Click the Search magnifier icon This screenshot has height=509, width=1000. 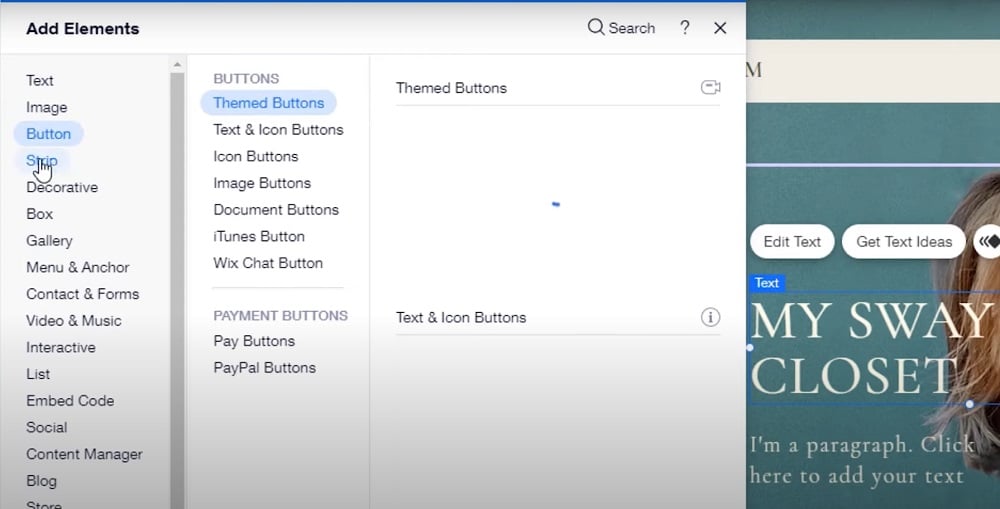click(596, 27)
